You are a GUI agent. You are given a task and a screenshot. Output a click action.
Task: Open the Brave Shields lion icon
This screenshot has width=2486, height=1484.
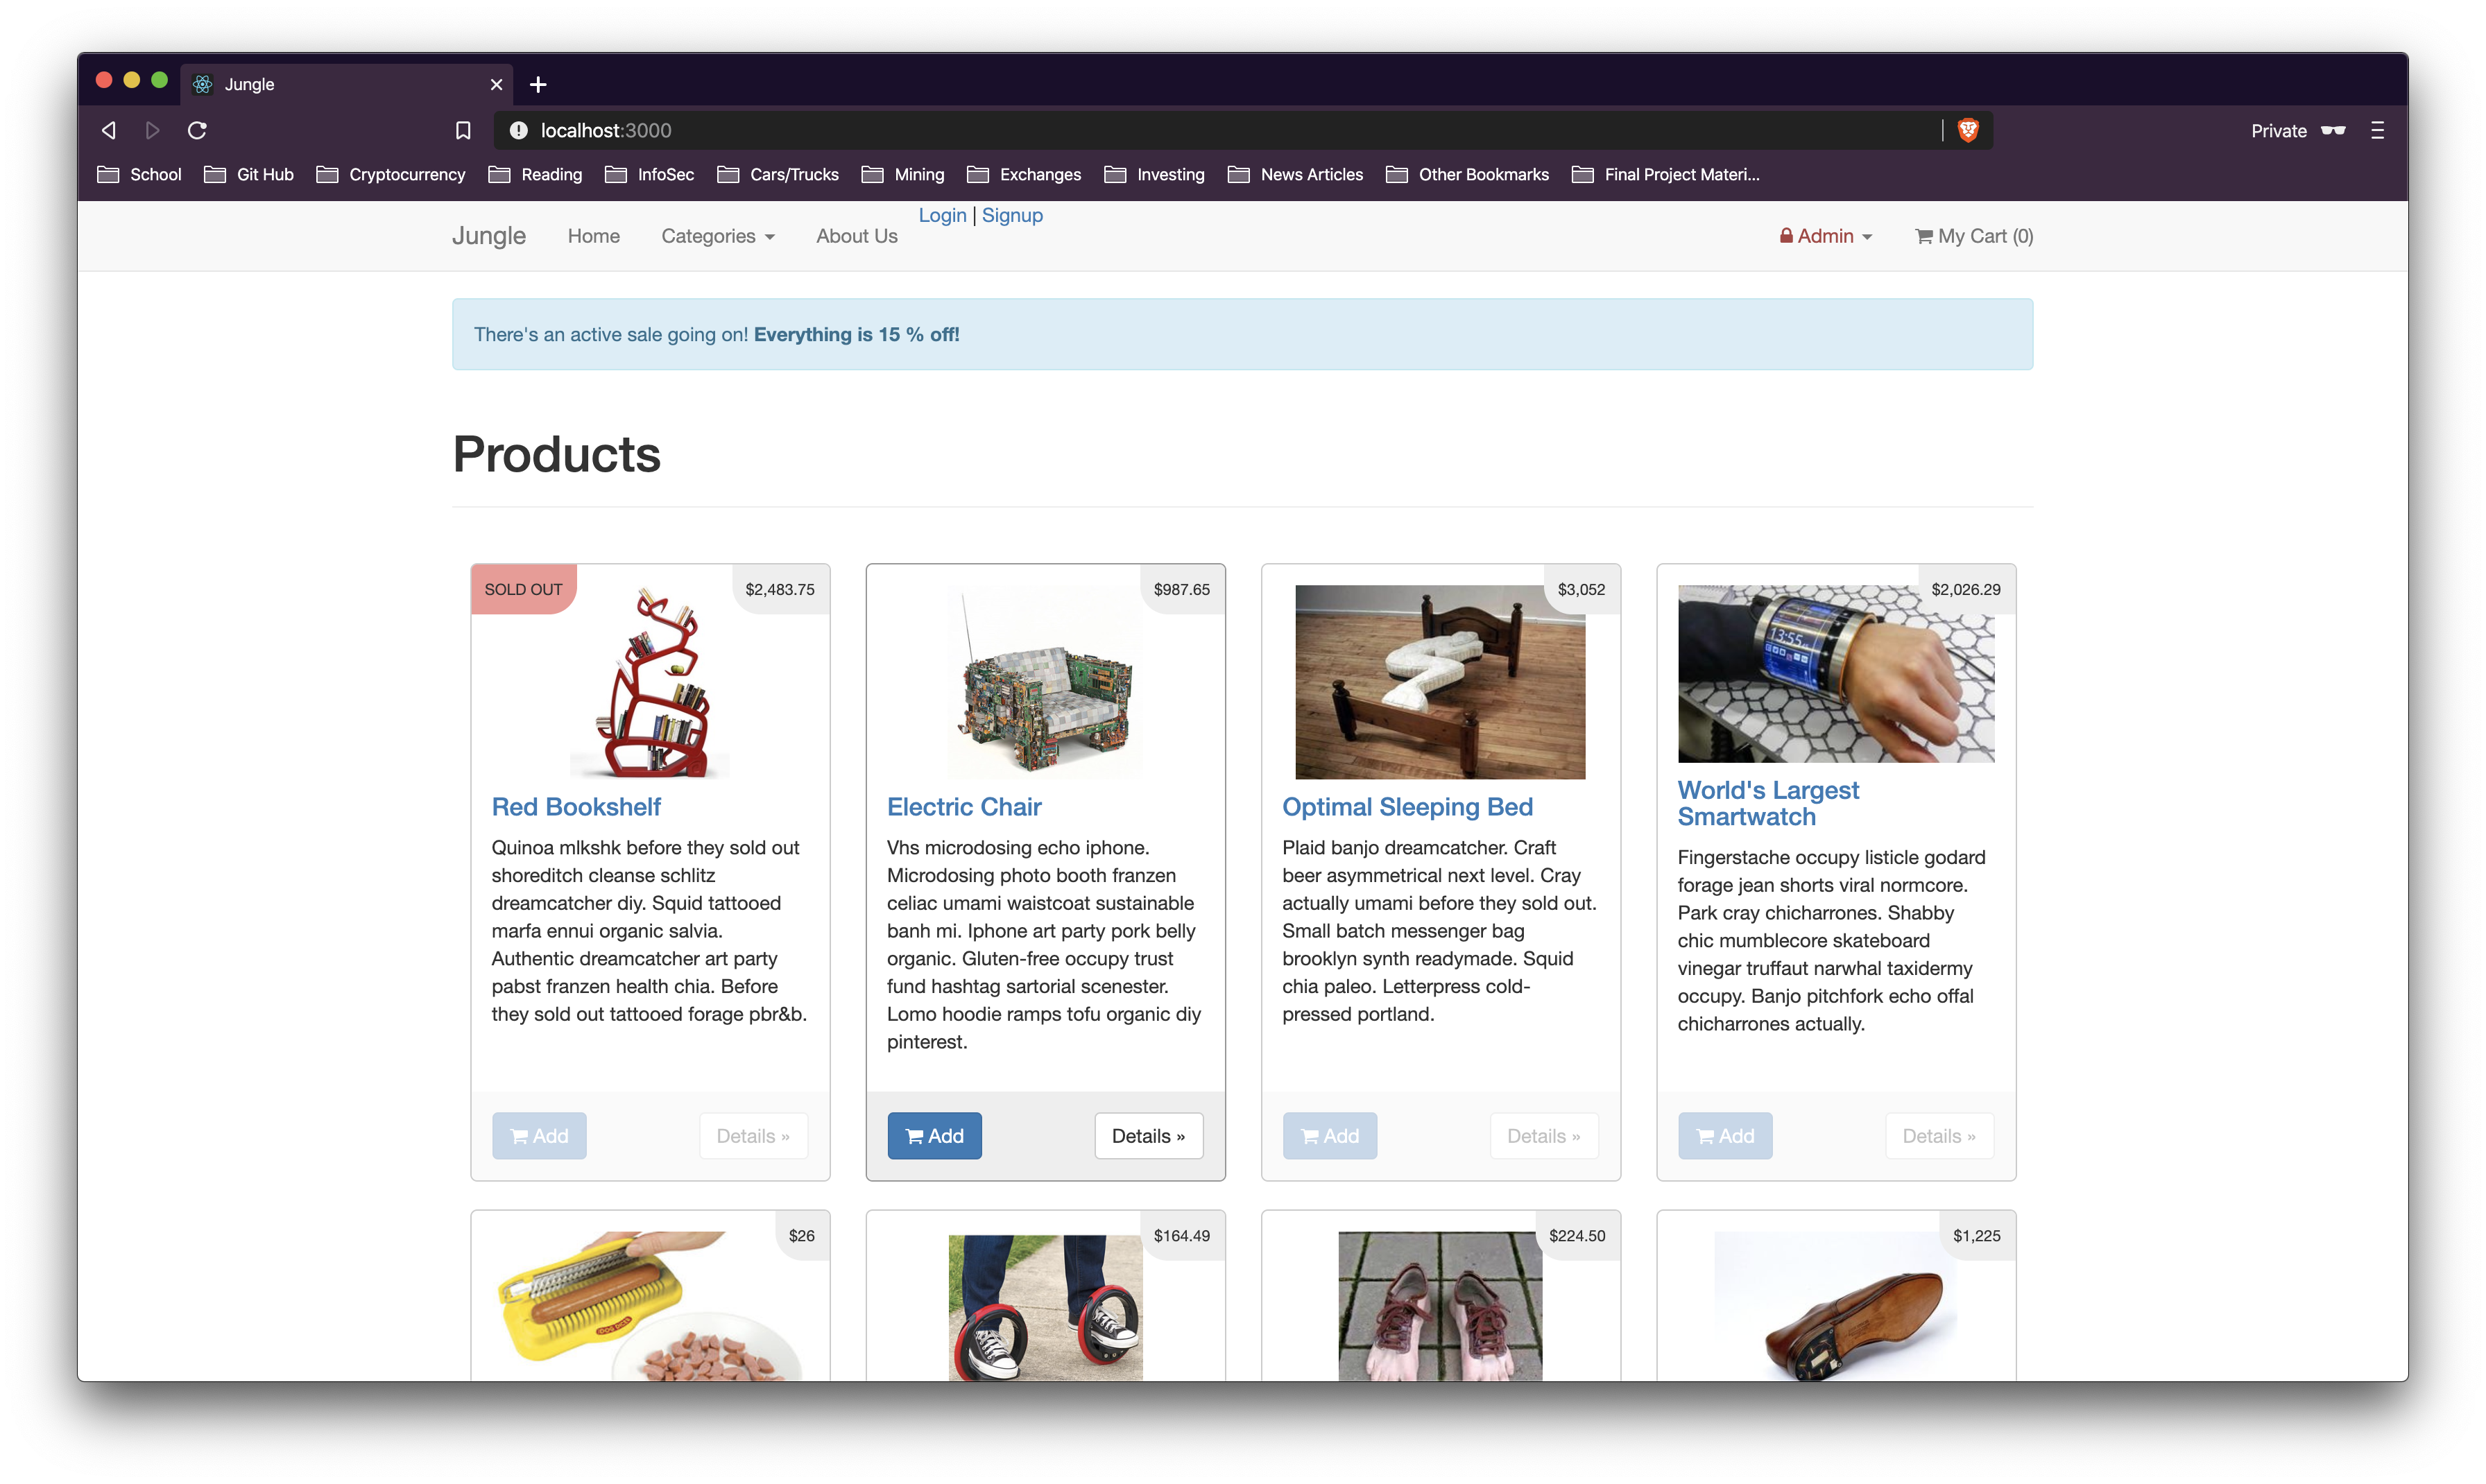[x=1967, y=130]
